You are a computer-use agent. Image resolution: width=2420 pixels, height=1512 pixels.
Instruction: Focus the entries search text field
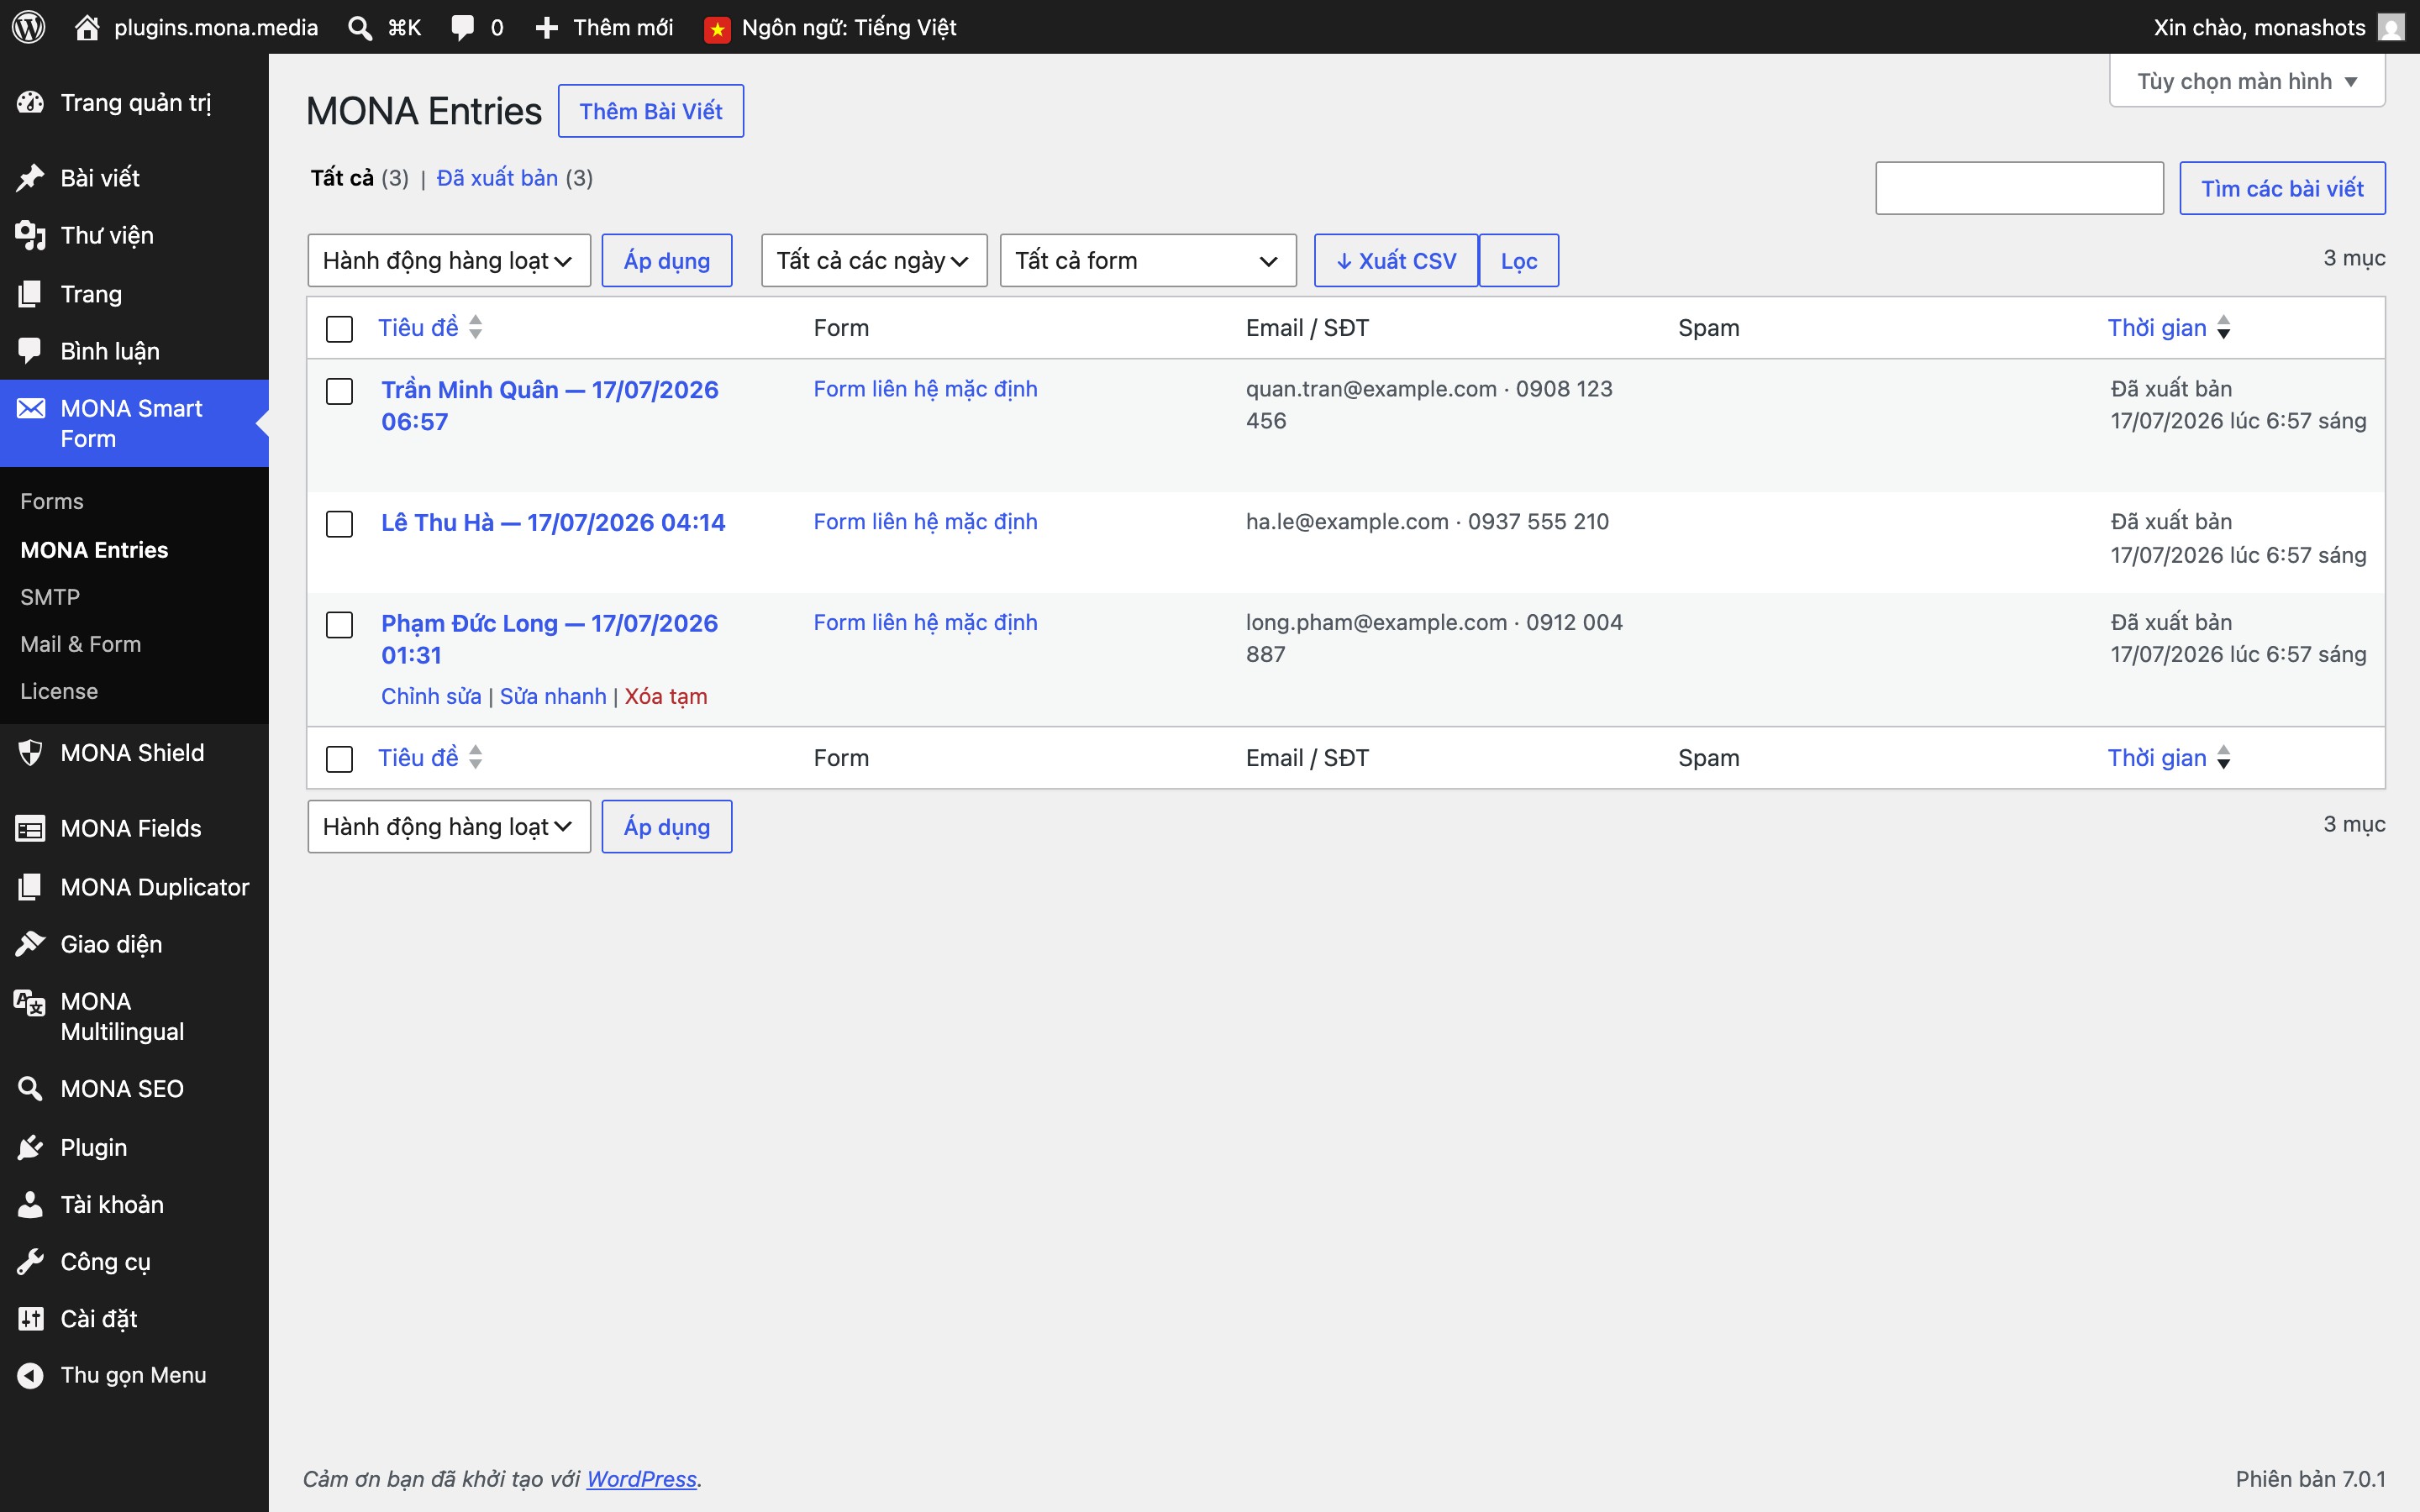coord(2019,188)
